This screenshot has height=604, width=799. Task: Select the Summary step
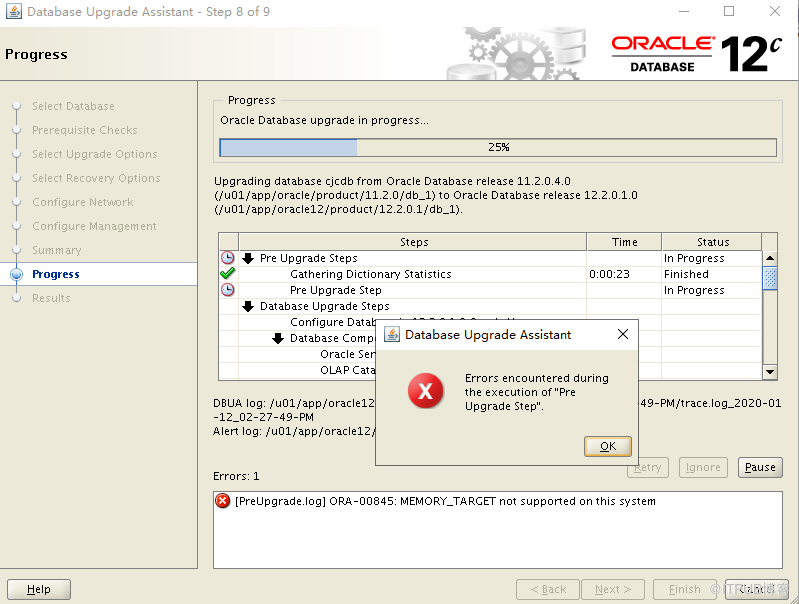tap(57, 250)
